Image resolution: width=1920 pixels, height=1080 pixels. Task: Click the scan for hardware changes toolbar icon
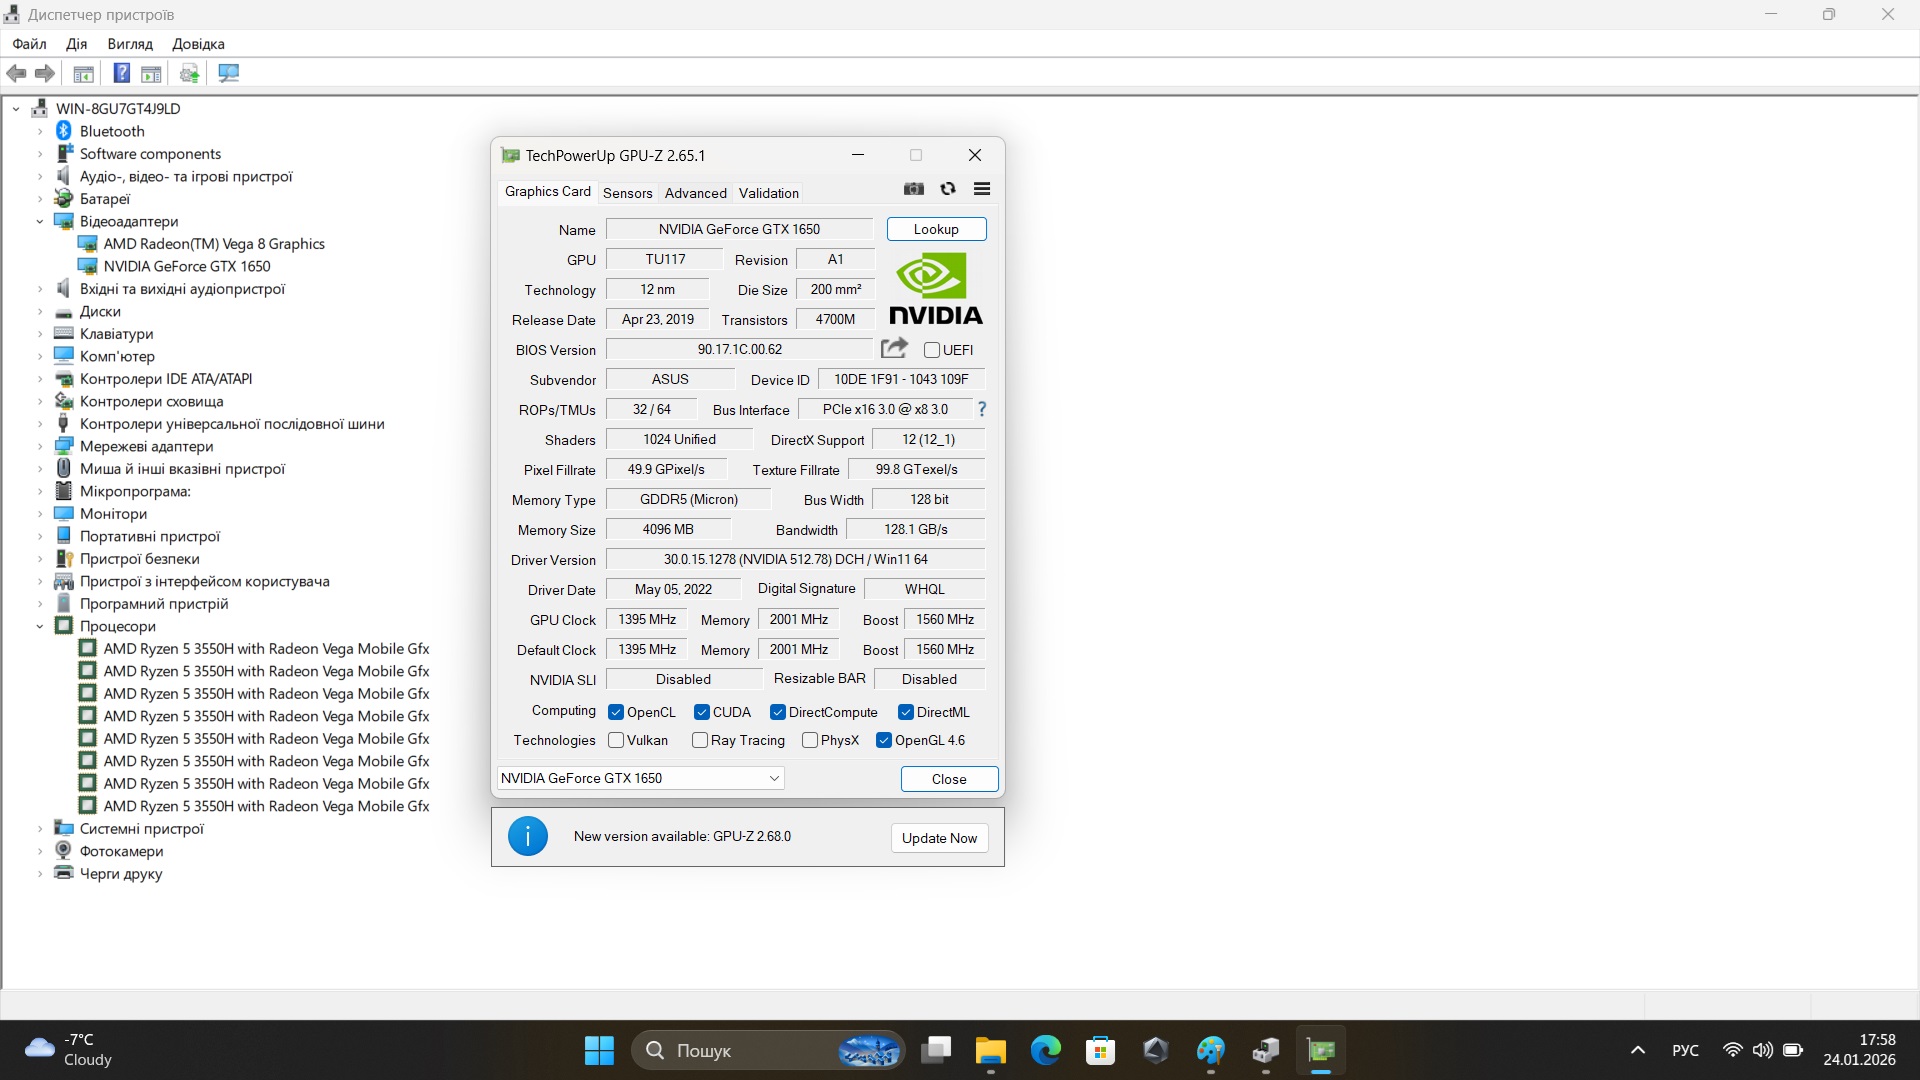tap(228, 73)
